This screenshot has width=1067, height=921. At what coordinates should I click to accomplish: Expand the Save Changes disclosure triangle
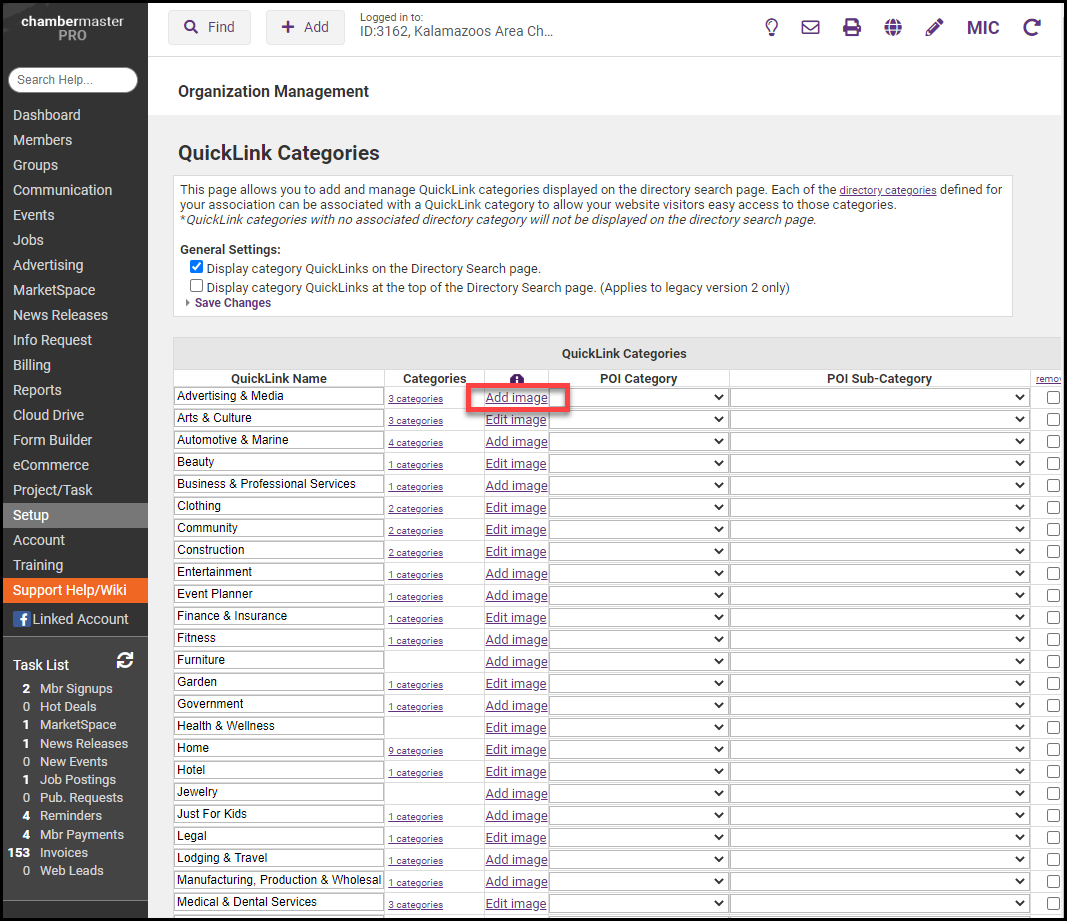tap(188, 303)
